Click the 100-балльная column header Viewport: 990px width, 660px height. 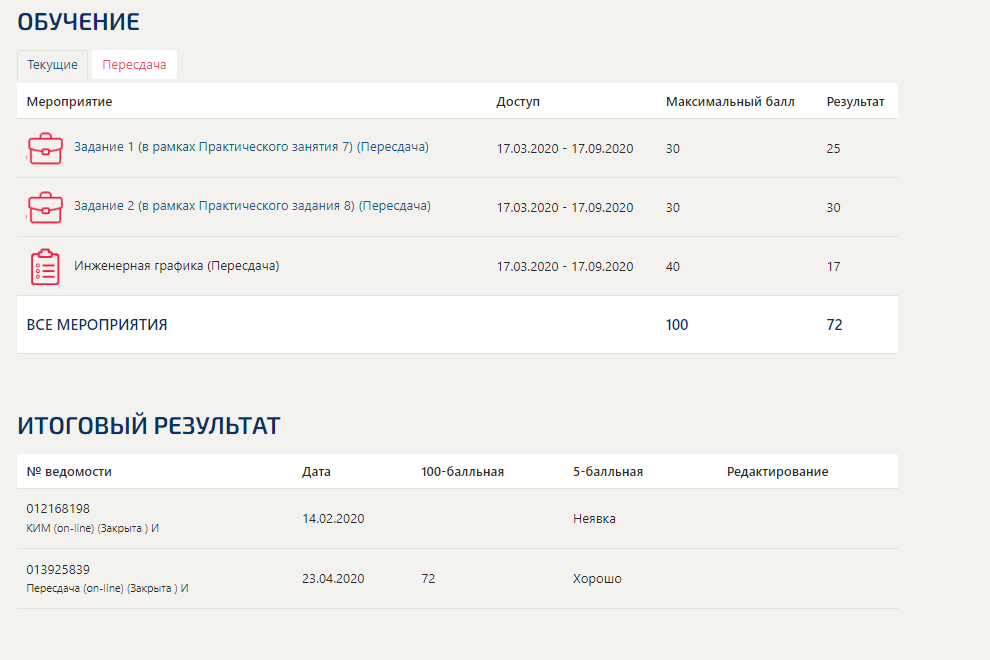(462, 472)
